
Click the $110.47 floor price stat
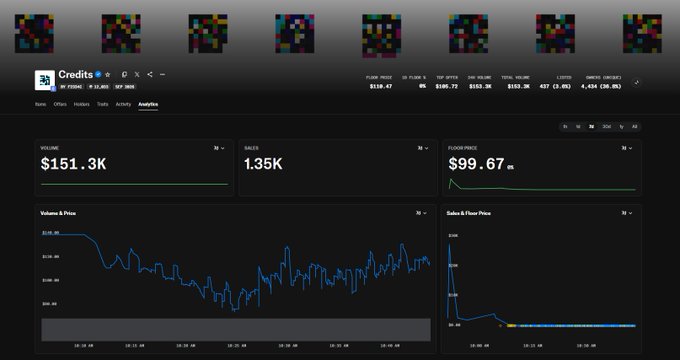381,86
